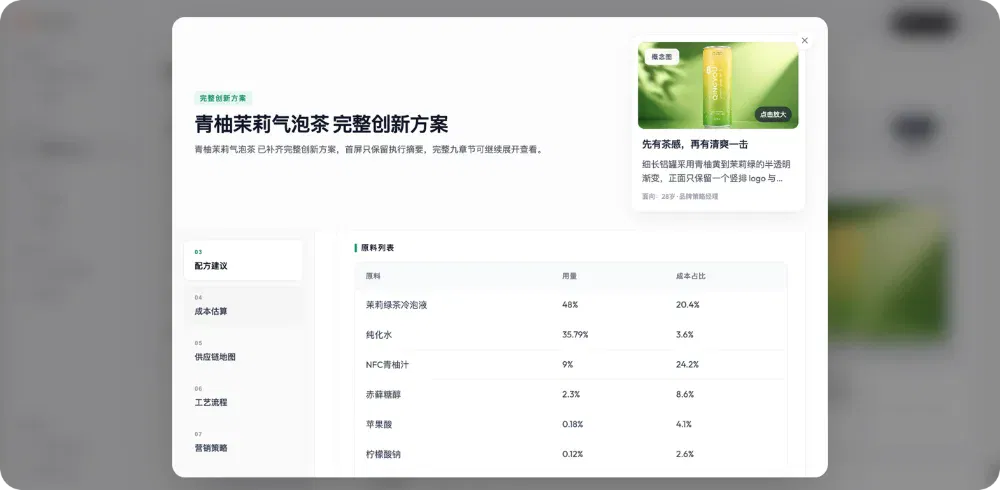This screenshot has width=1000, height=490.
Task: Click the 成本占比 column header
Action: pos(691,276)
